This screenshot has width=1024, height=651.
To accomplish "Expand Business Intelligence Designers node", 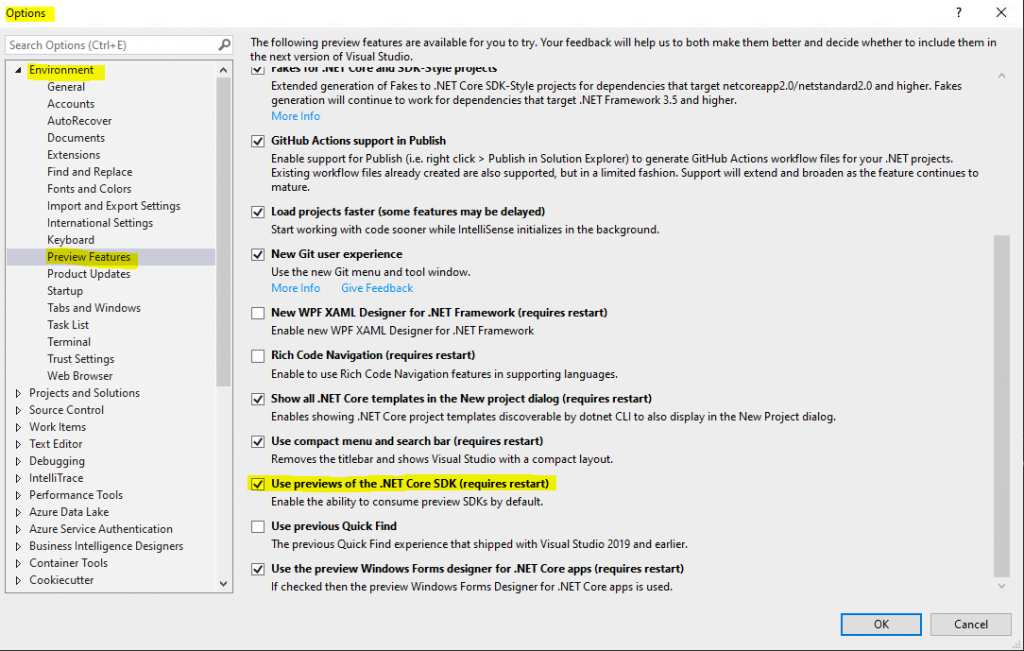I will pos(18,546).
